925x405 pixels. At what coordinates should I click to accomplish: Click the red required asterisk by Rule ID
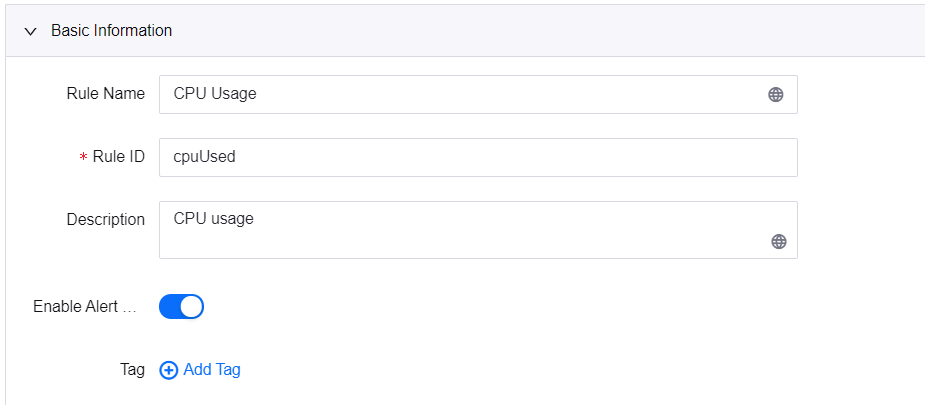(x=83, y=158)
